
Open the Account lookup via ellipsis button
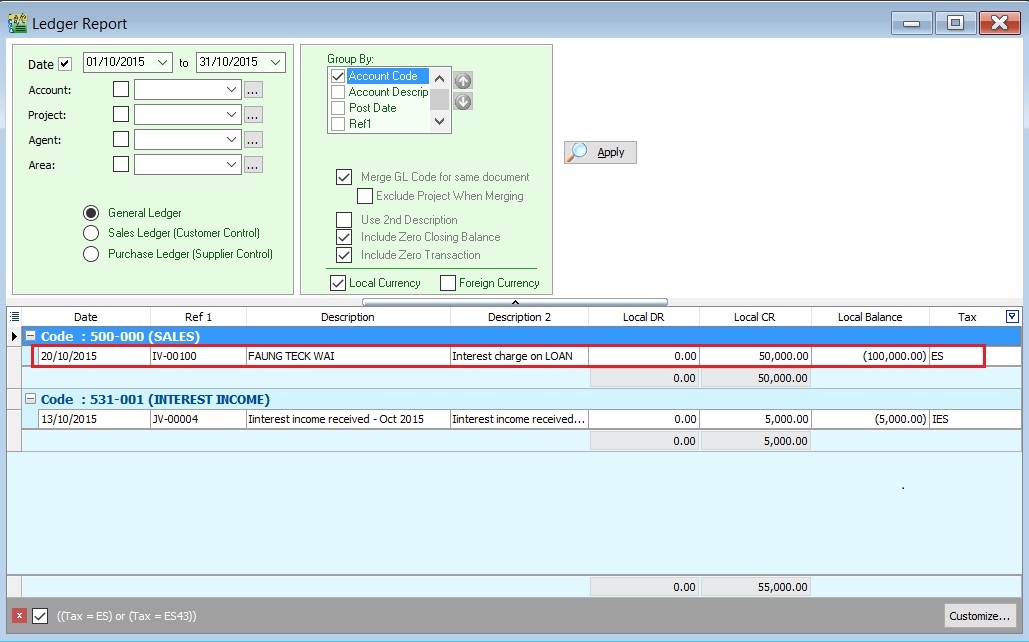tap(253, 89)
